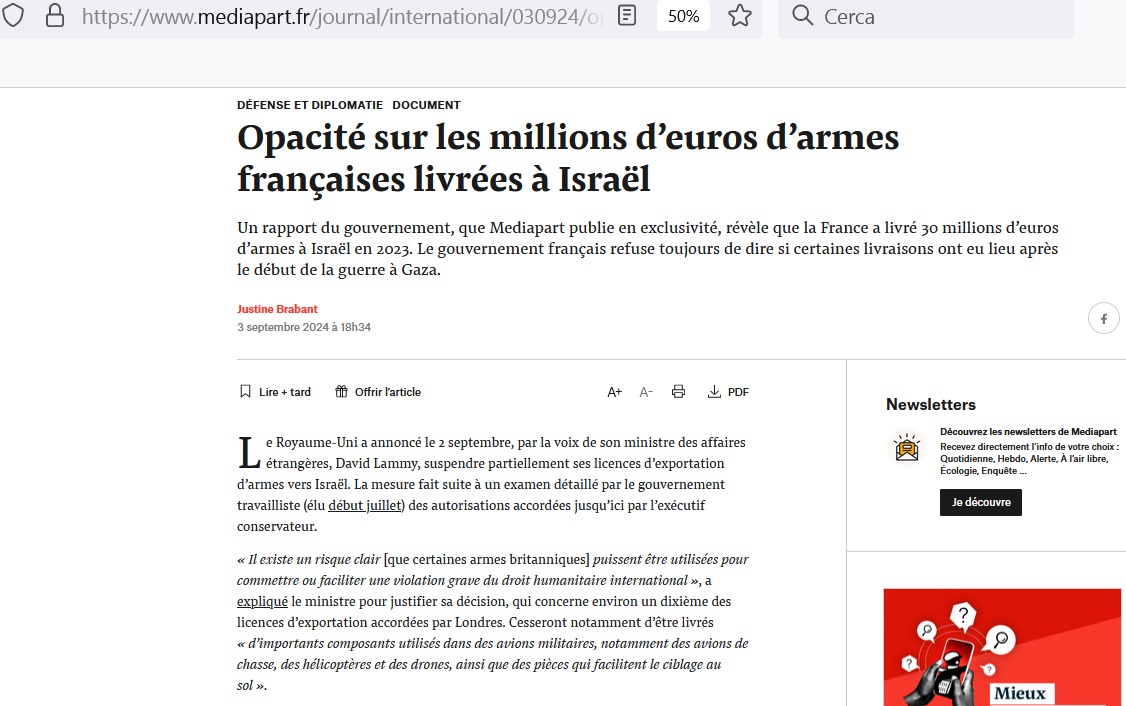Click the Je découvre newsletter button
The image size is (1126, 706).
pos(980,502)
